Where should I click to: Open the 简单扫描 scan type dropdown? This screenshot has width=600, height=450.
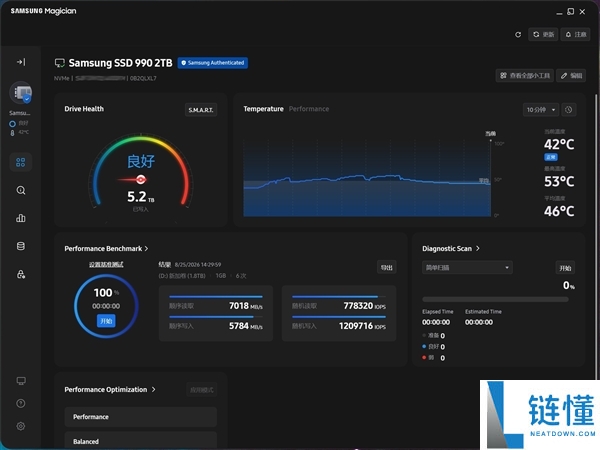tap(467, 267)
